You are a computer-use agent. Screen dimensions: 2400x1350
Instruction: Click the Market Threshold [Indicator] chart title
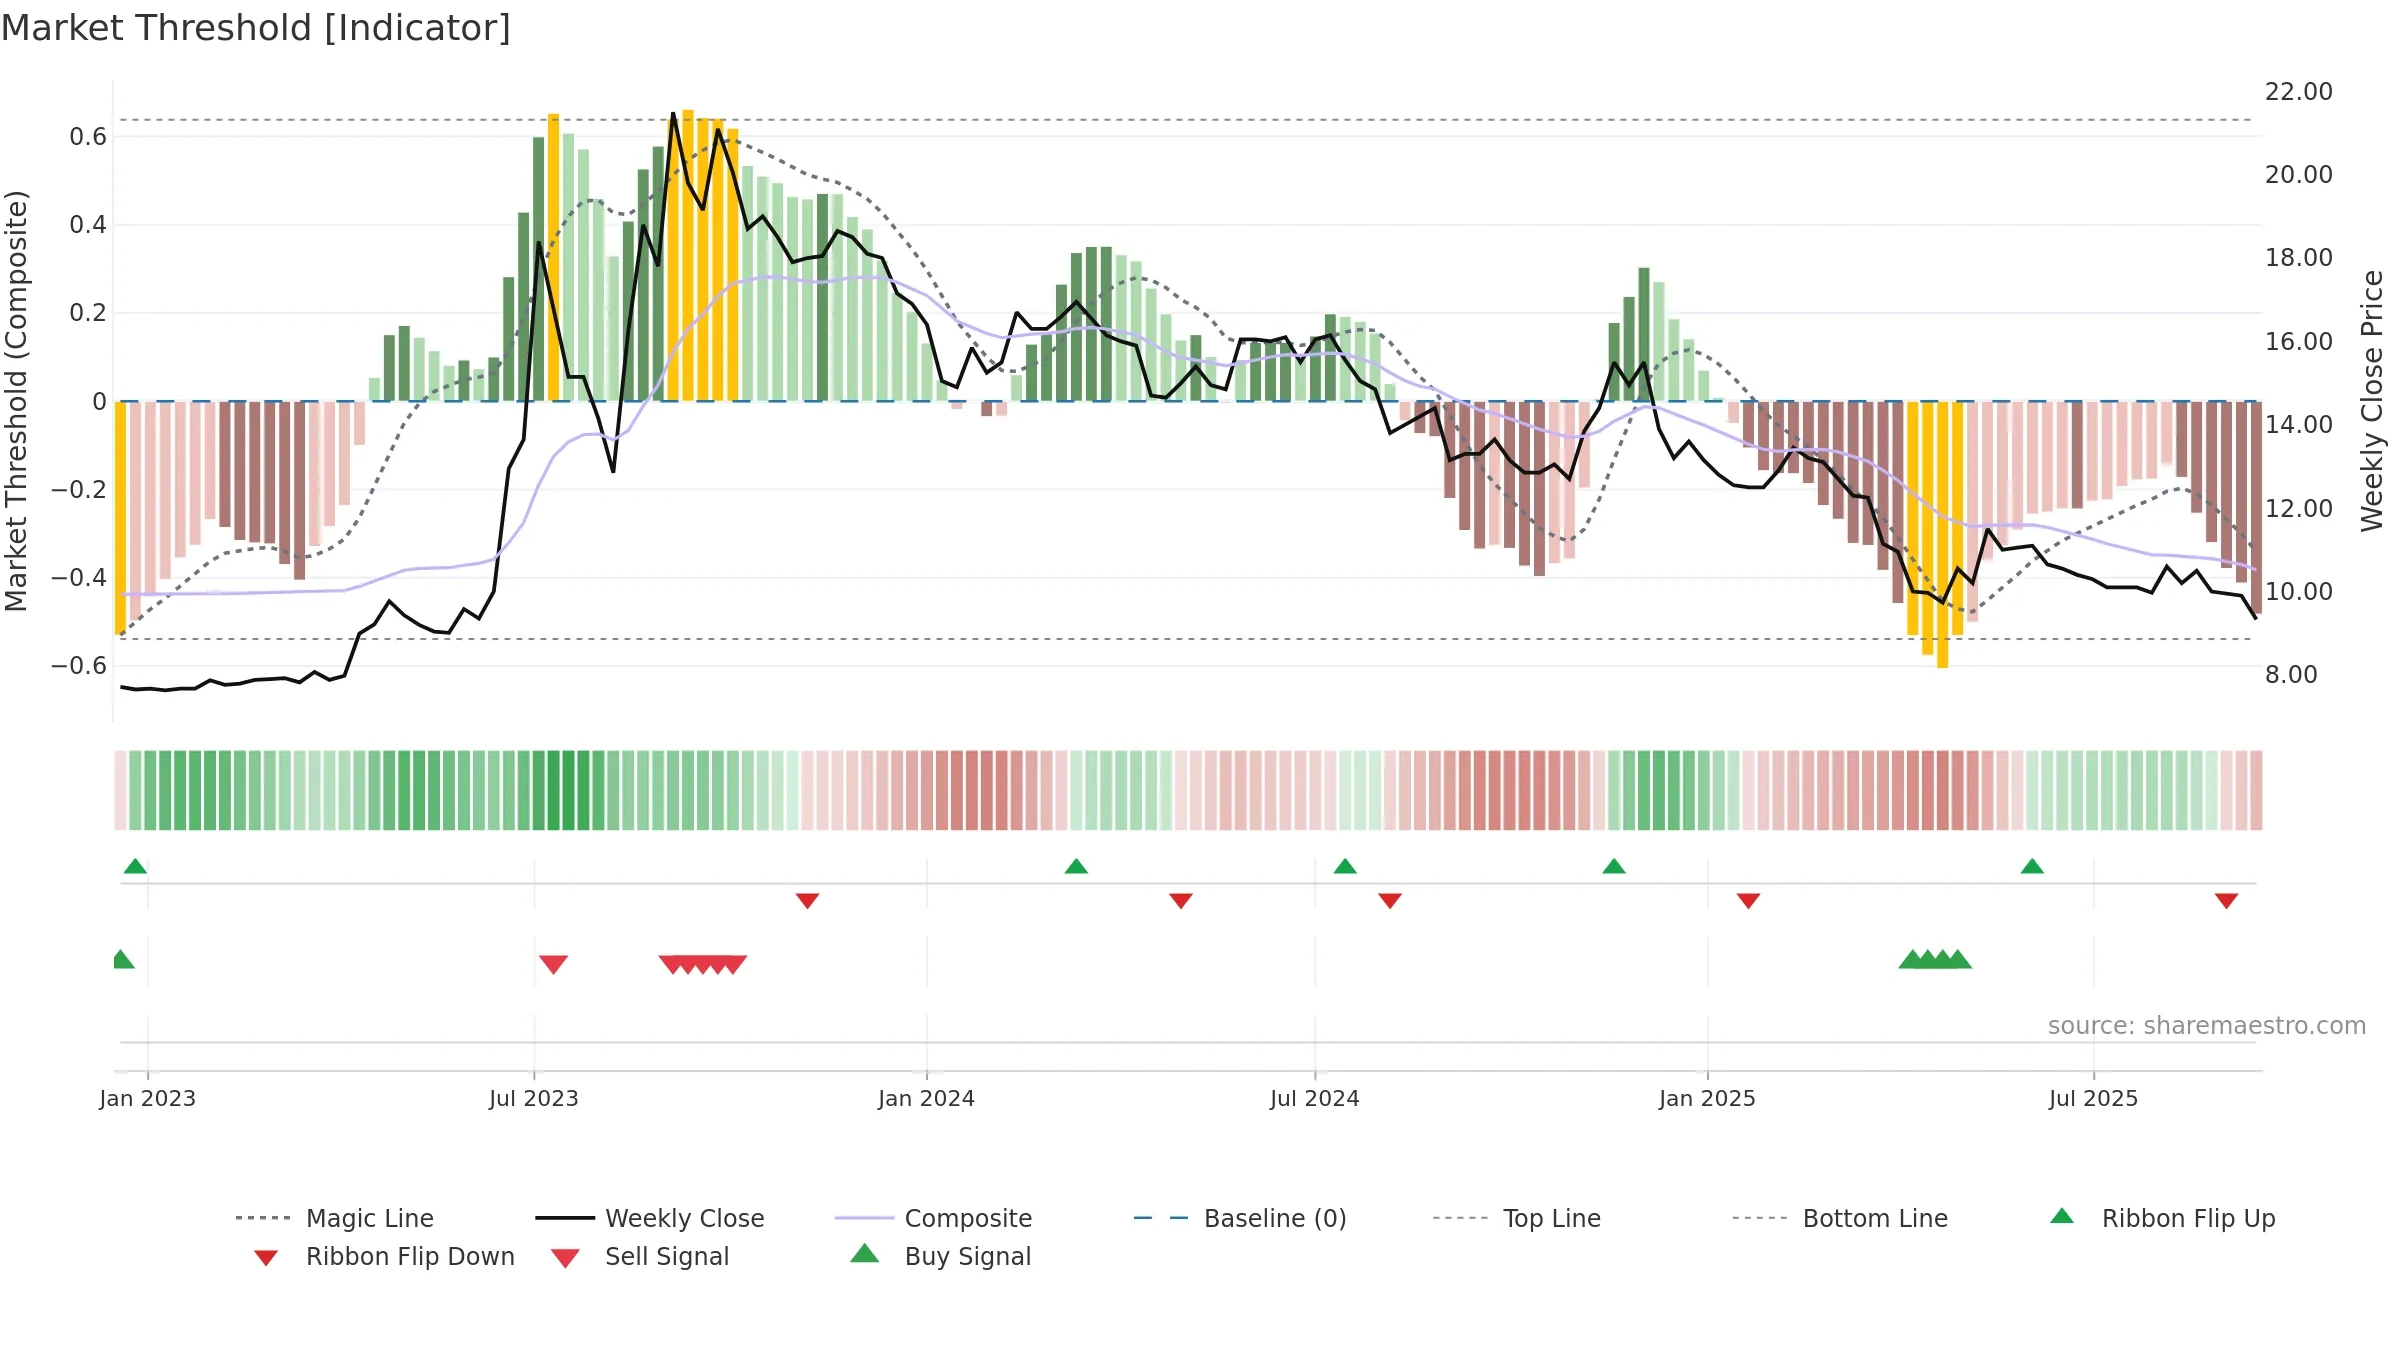pos(256,28)
